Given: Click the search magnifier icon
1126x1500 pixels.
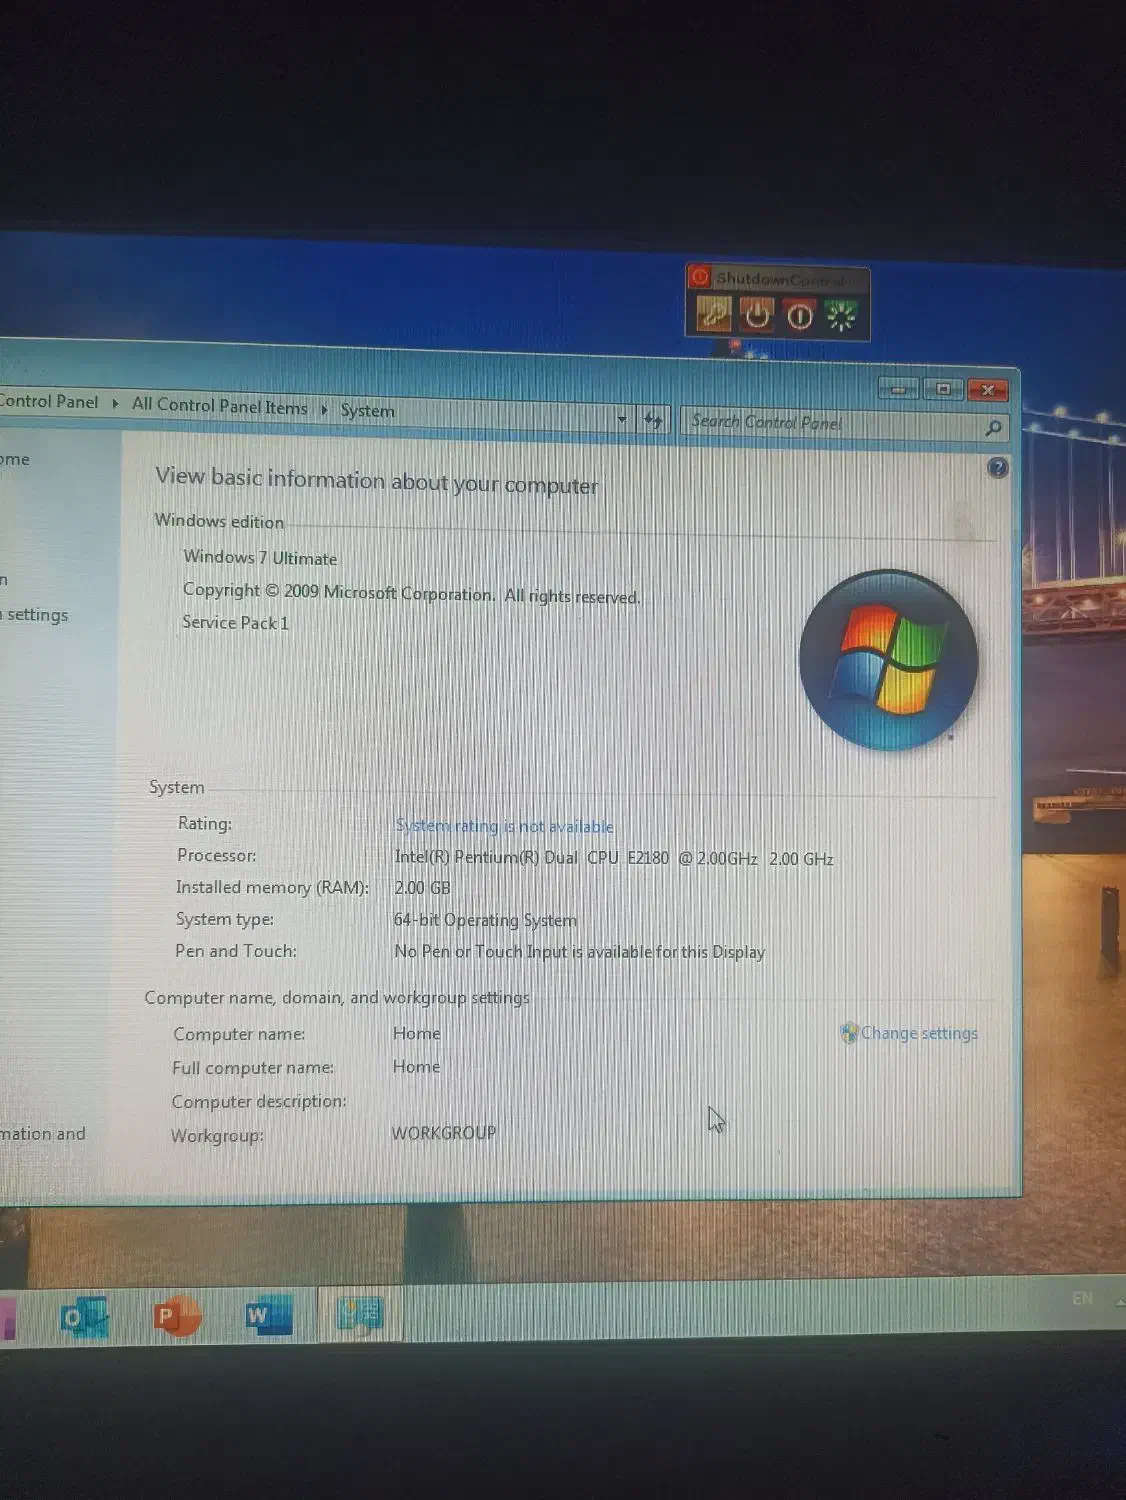Looking at the screenshot, I should 992,428.
